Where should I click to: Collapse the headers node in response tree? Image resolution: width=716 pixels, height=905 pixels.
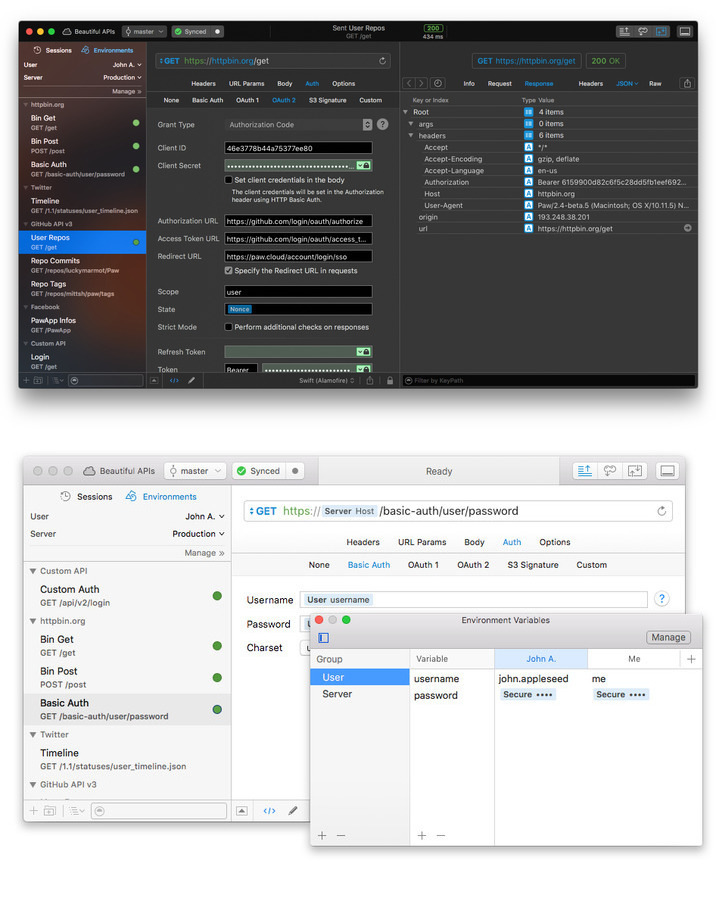411,136
